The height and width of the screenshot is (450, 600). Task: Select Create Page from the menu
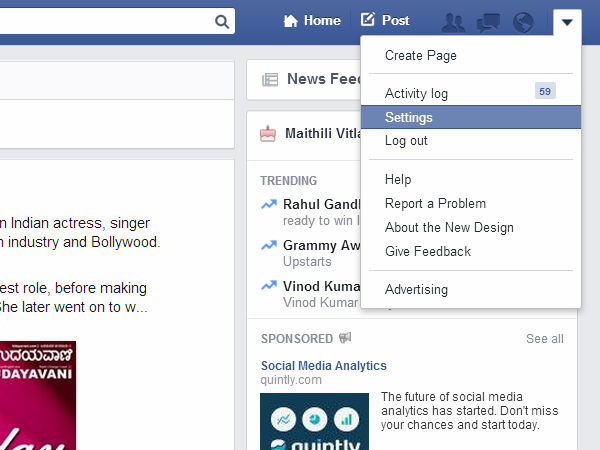421,55
